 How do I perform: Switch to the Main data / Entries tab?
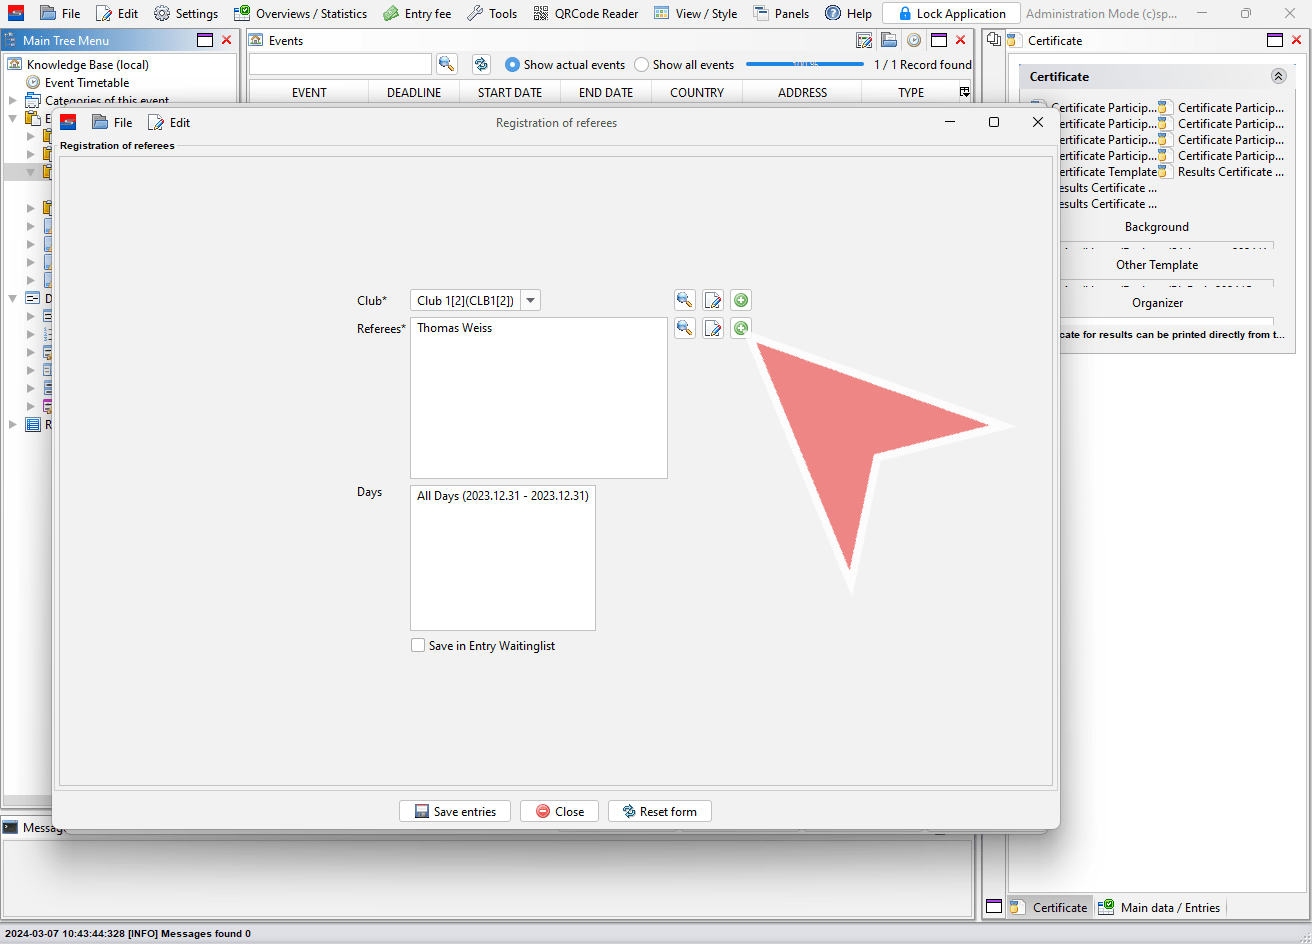pos(1159,907)
